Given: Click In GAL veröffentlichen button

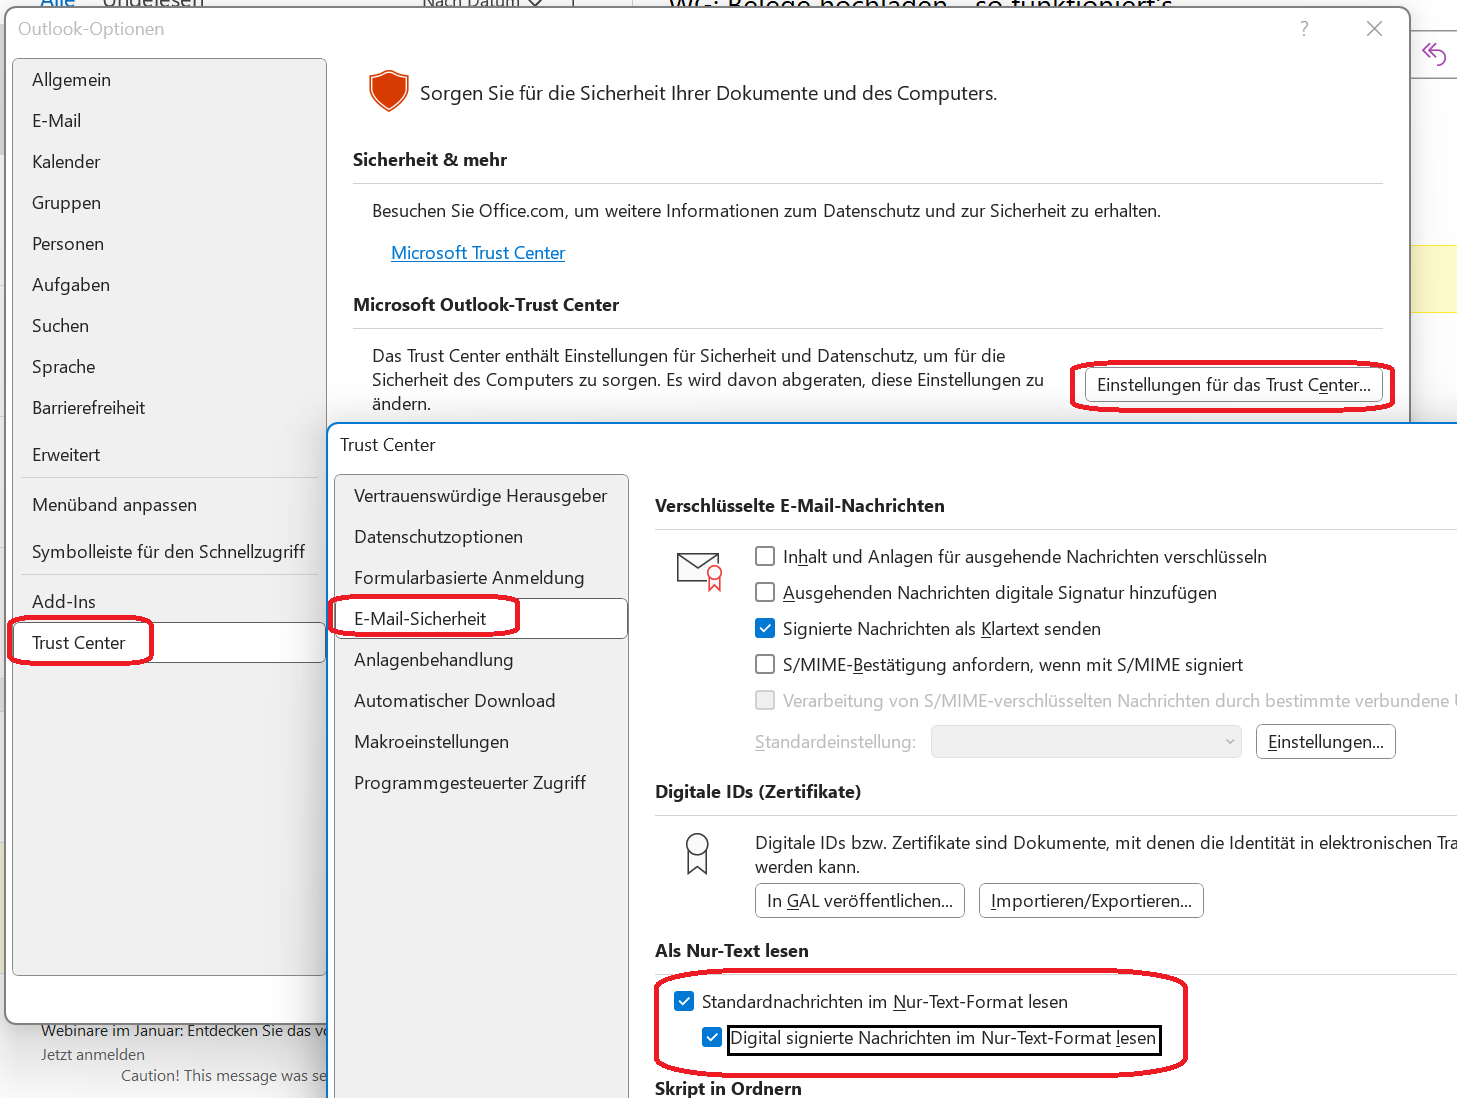Looking at the screenshot, I should coord(860,901).
